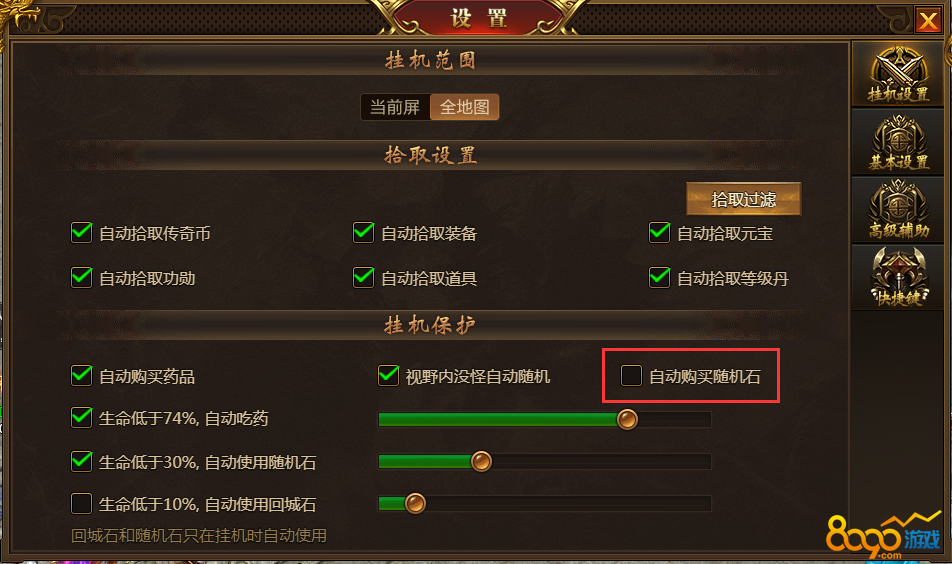Open the 快捷键 sidebar icon

[898, 277]
